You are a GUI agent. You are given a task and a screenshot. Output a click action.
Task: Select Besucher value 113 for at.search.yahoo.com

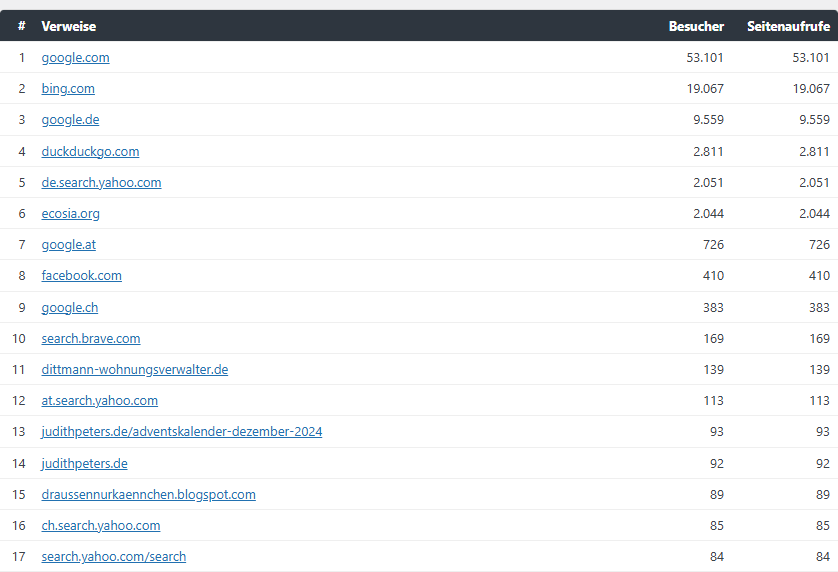coord(713,401)
